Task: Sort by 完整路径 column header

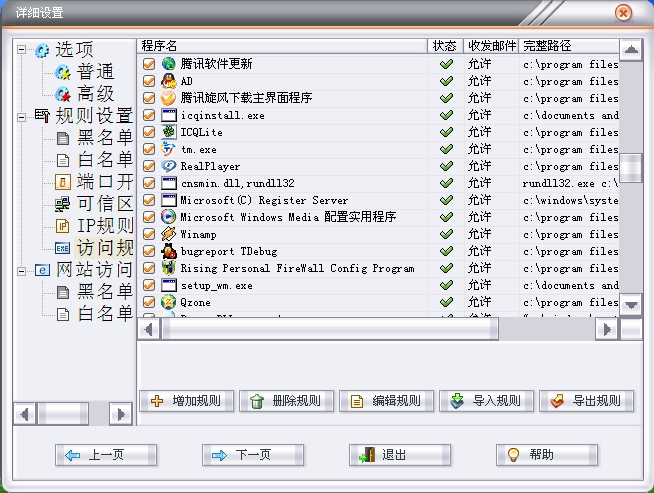Action: tap(569, 46)
